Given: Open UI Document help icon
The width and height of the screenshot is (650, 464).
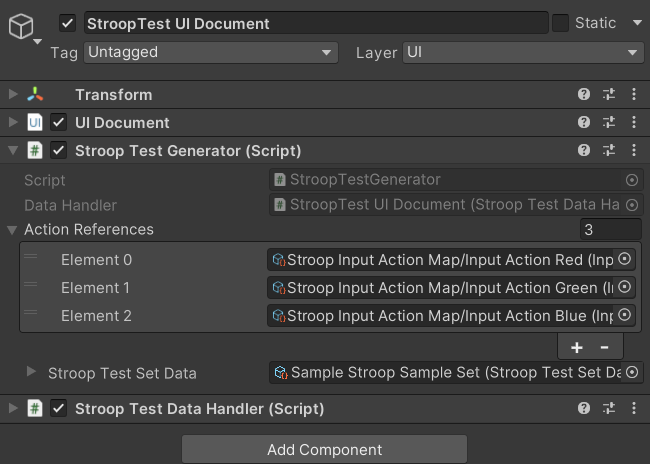Looking at the screenshot, I should point(584,122).
